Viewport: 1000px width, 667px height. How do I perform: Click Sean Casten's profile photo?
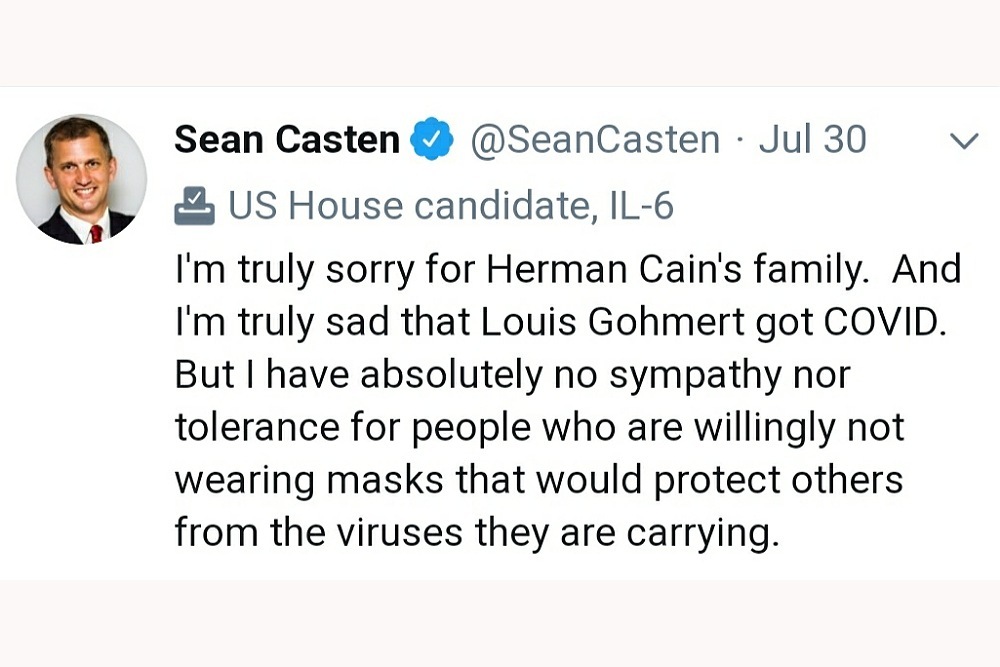point(81,180)
